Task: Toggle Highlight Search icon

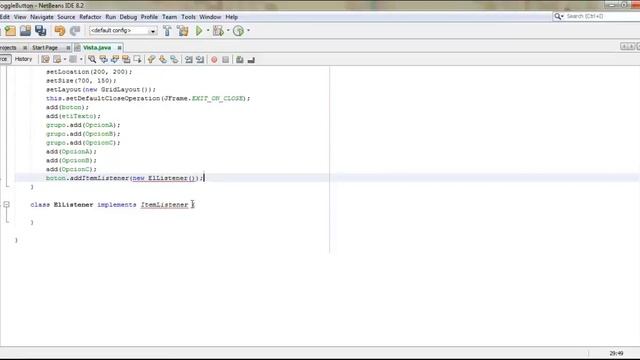Action: [126, 60]
